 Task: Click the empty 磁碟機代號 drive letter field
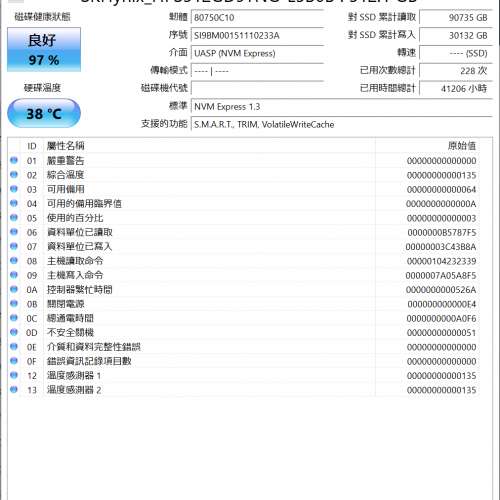tap(257, 89)
